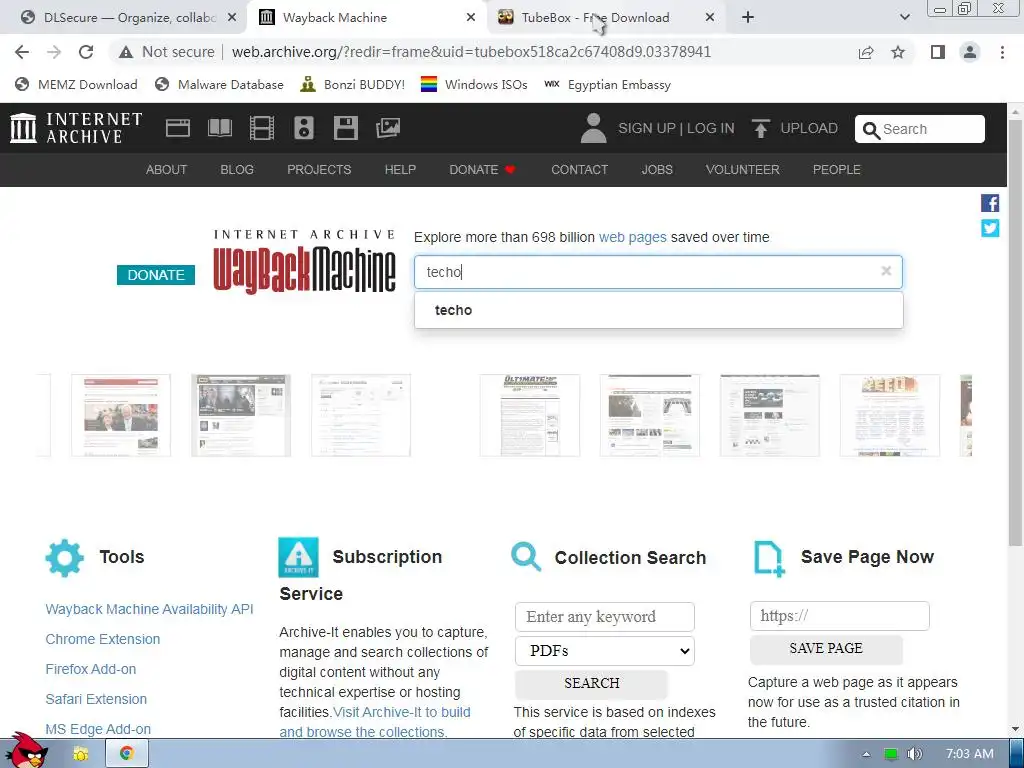This screenshot has width=1024, height=768.
Task: Click the Internet Archive Search box
Action: (x=920, y=129)
